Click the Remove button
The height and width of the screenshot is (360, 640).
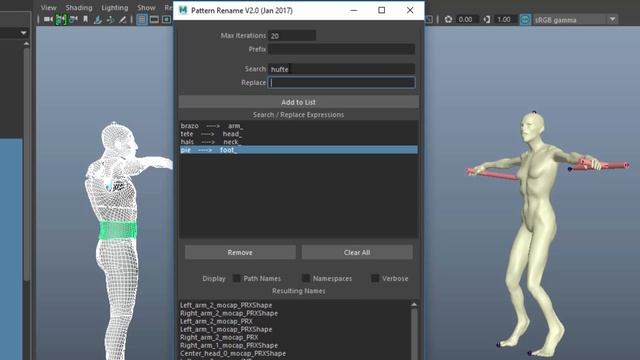240,252
